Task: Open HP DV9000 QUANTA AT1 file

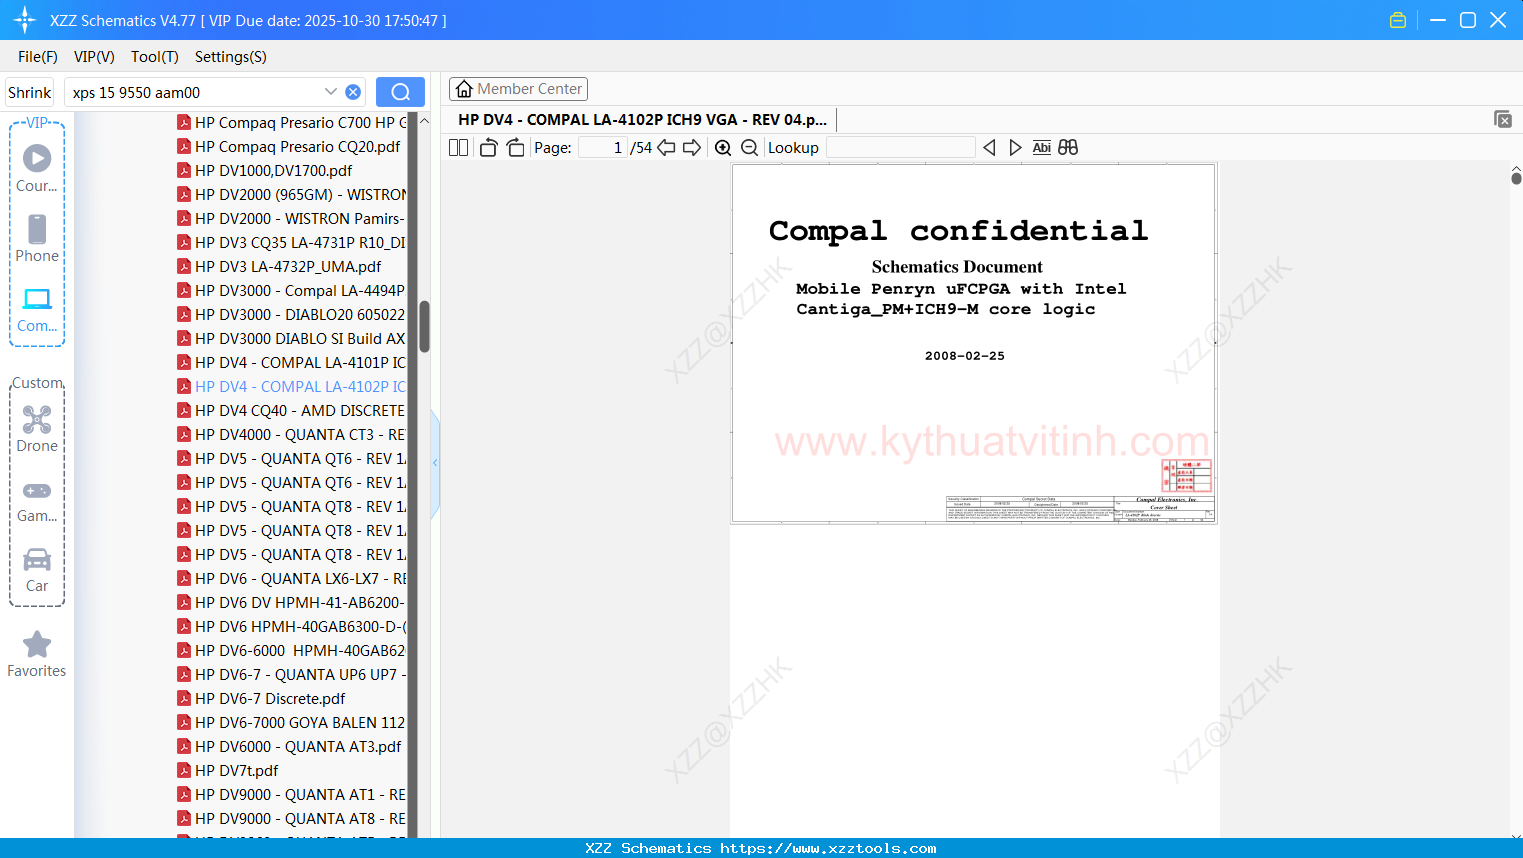Action: pyautogui.click(x=292, y=794)
